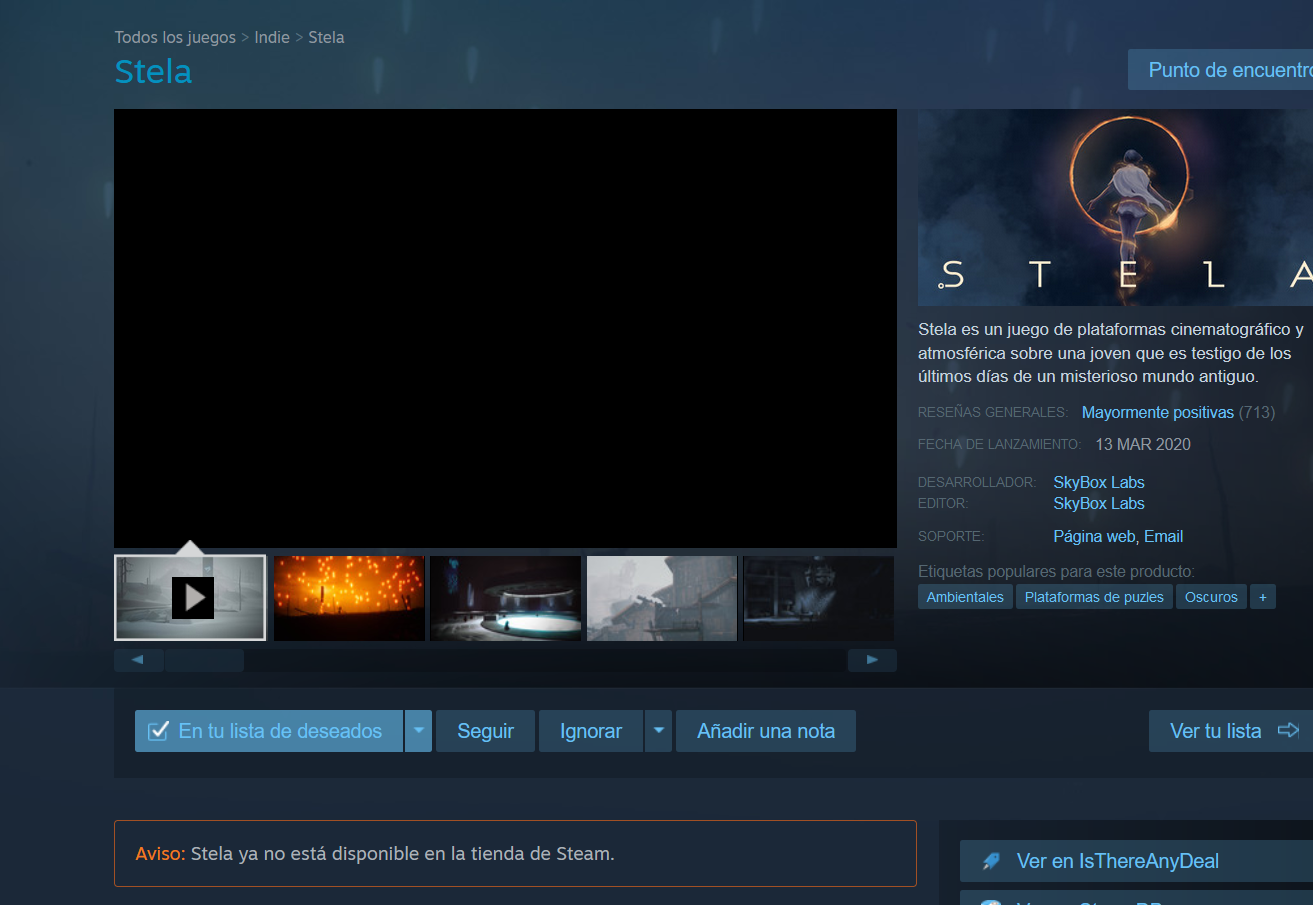Click the left arrow of thumbnail strip

tap(139, 660)
